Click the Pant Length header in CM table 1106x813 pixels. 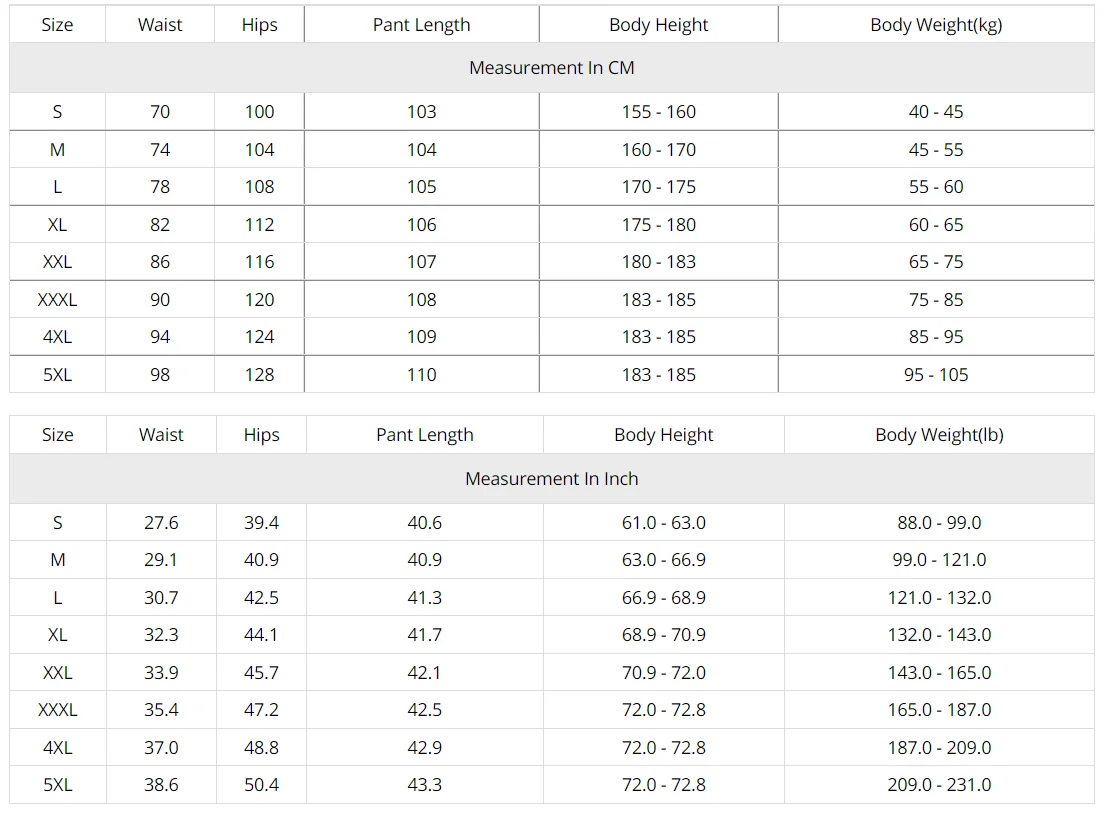point(421,25)
